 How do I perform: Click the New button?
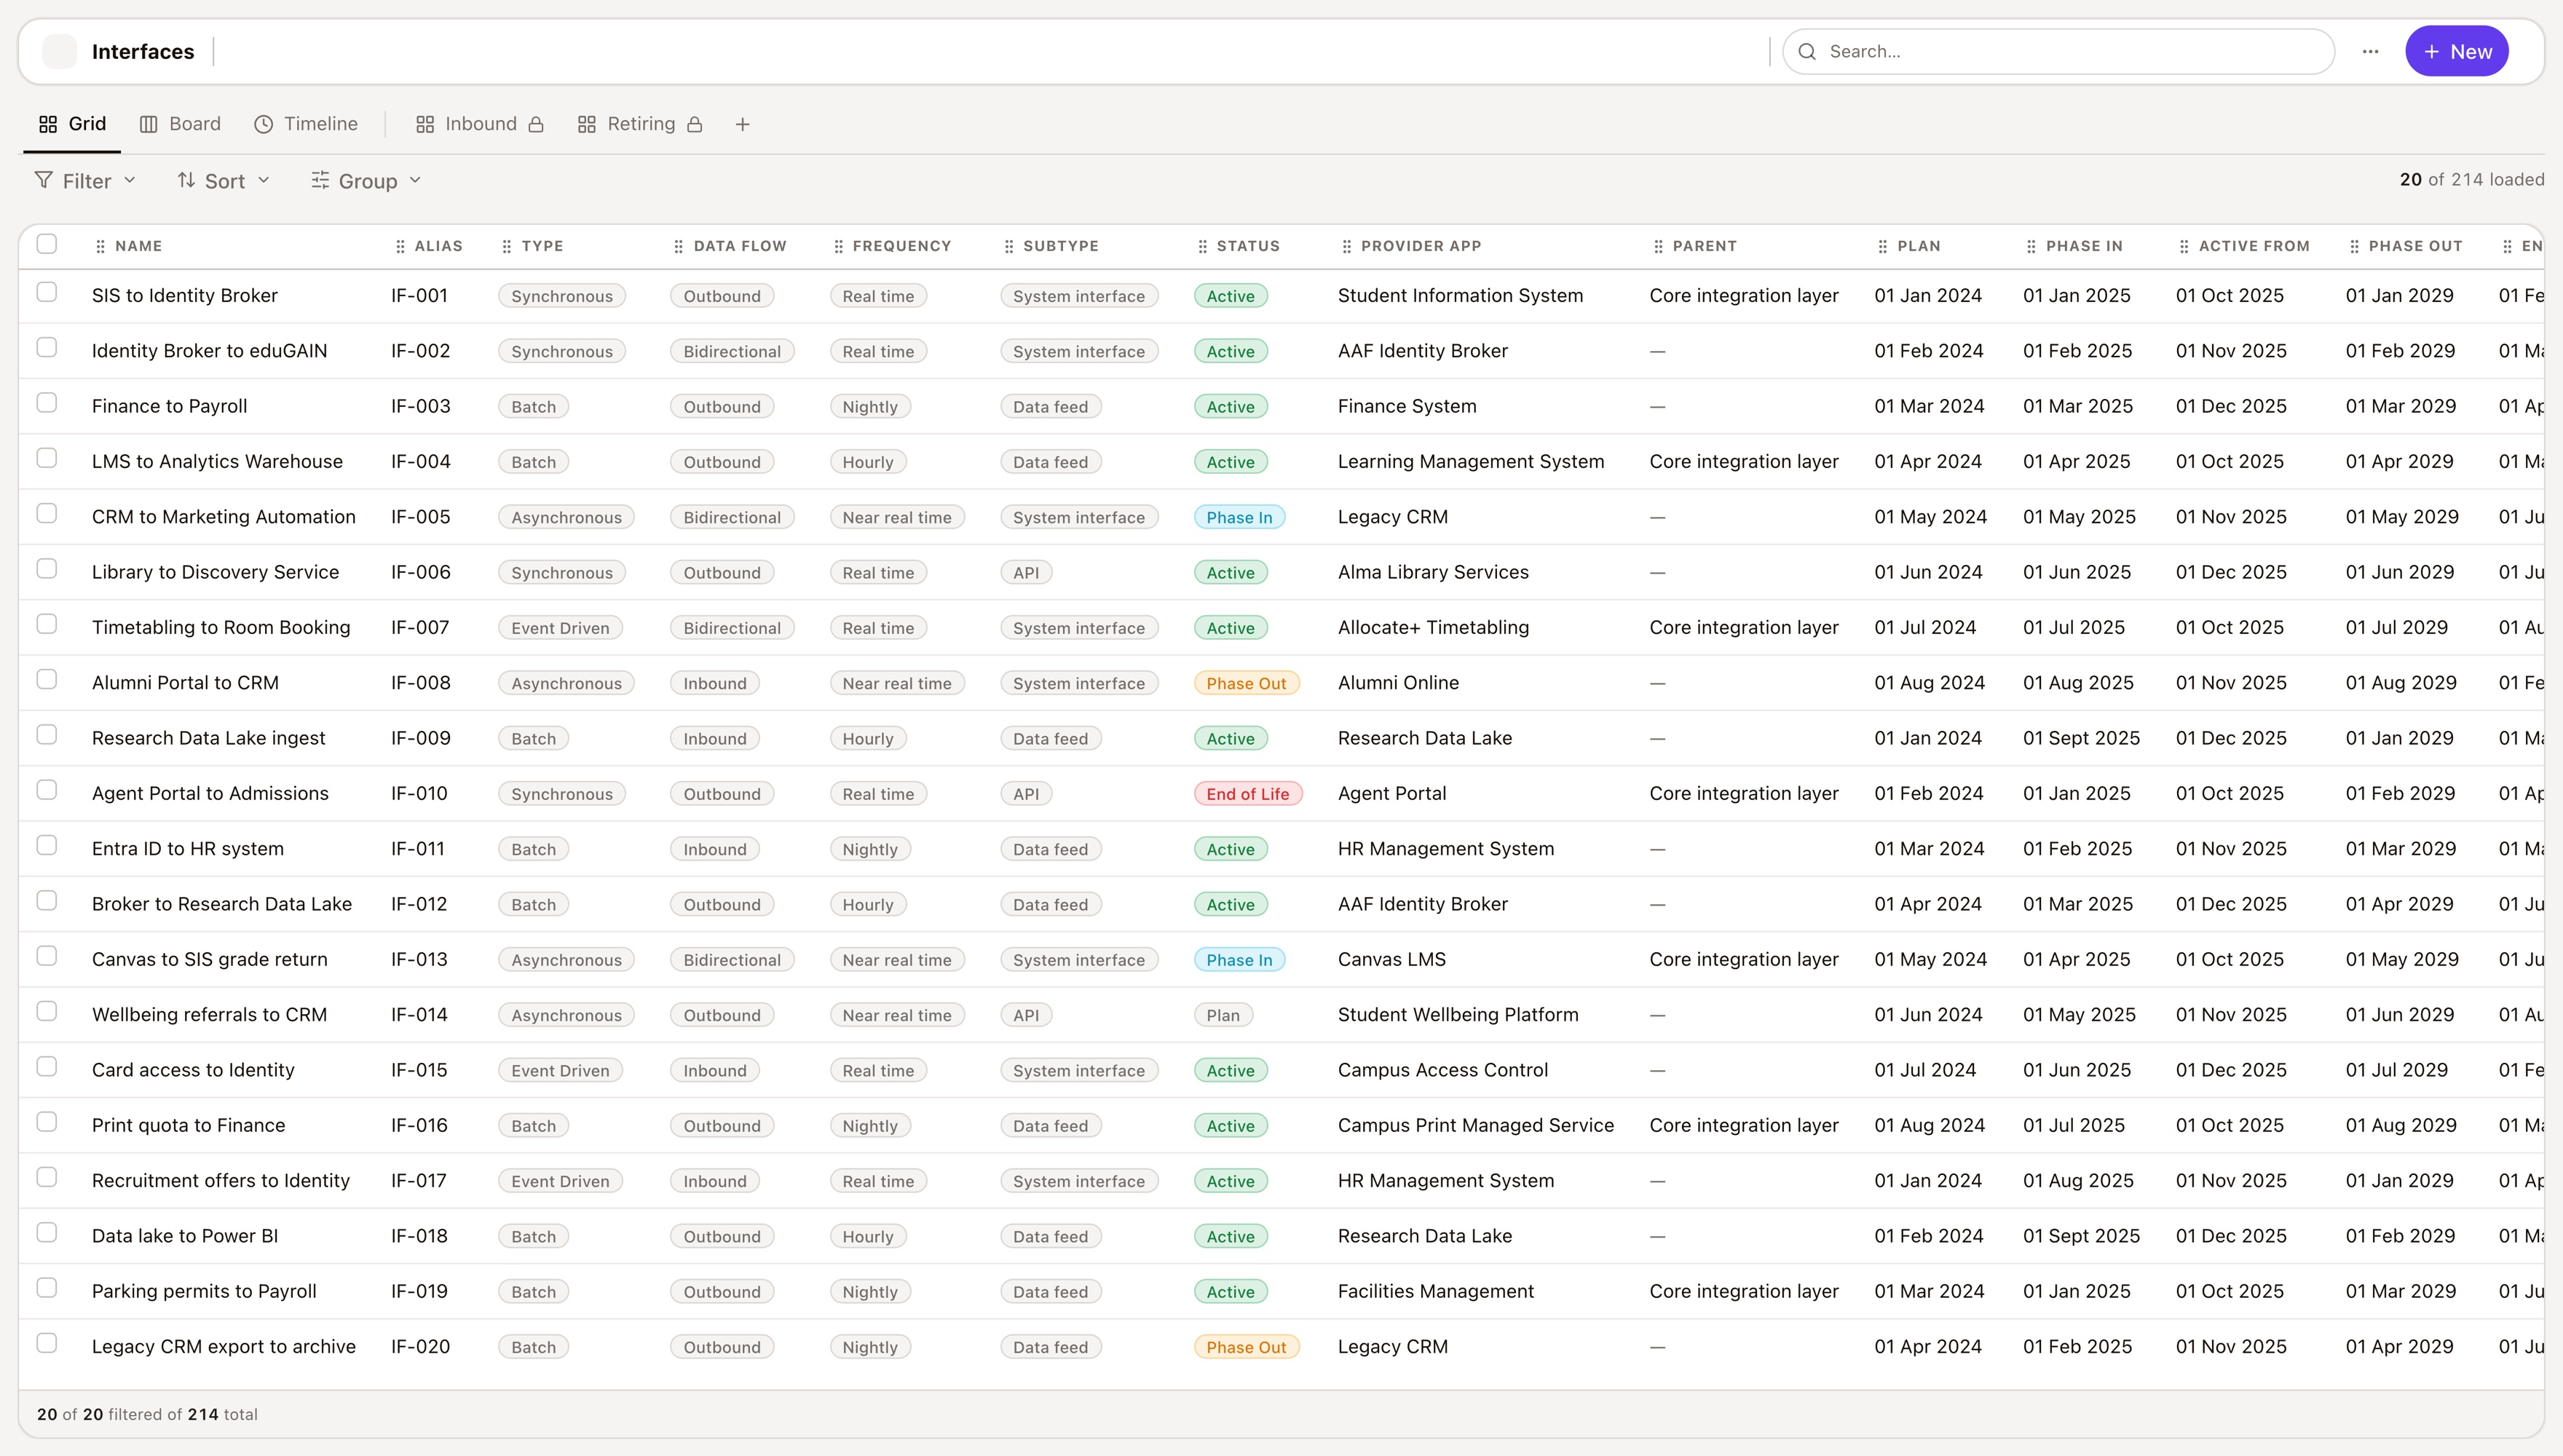2456,52
